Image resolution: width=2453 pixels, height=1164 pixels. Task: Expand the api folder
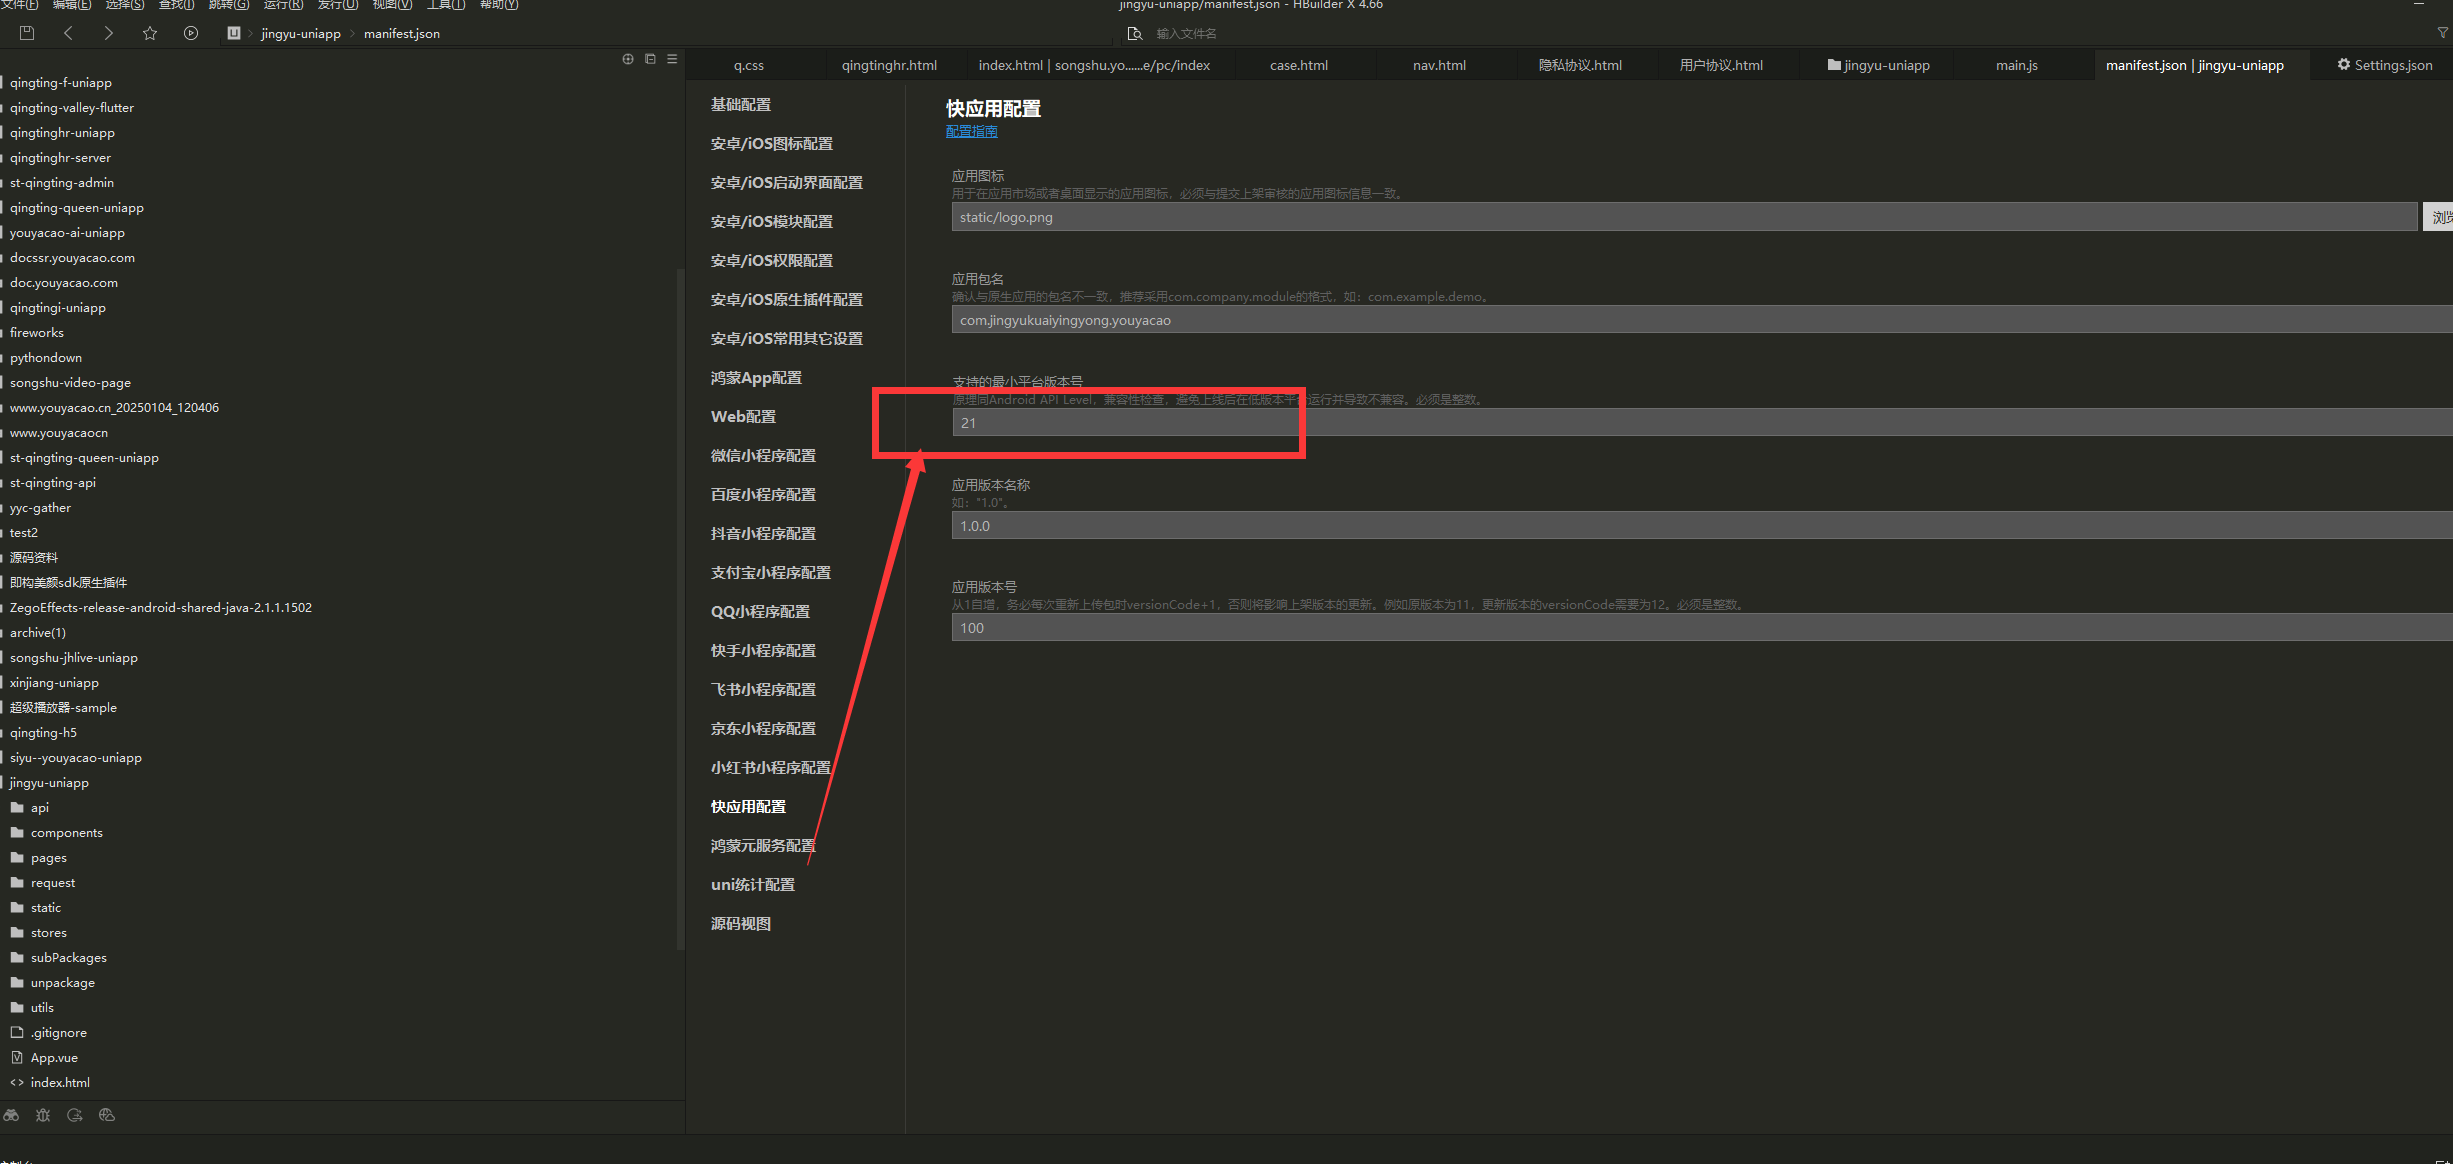[39, 808]
